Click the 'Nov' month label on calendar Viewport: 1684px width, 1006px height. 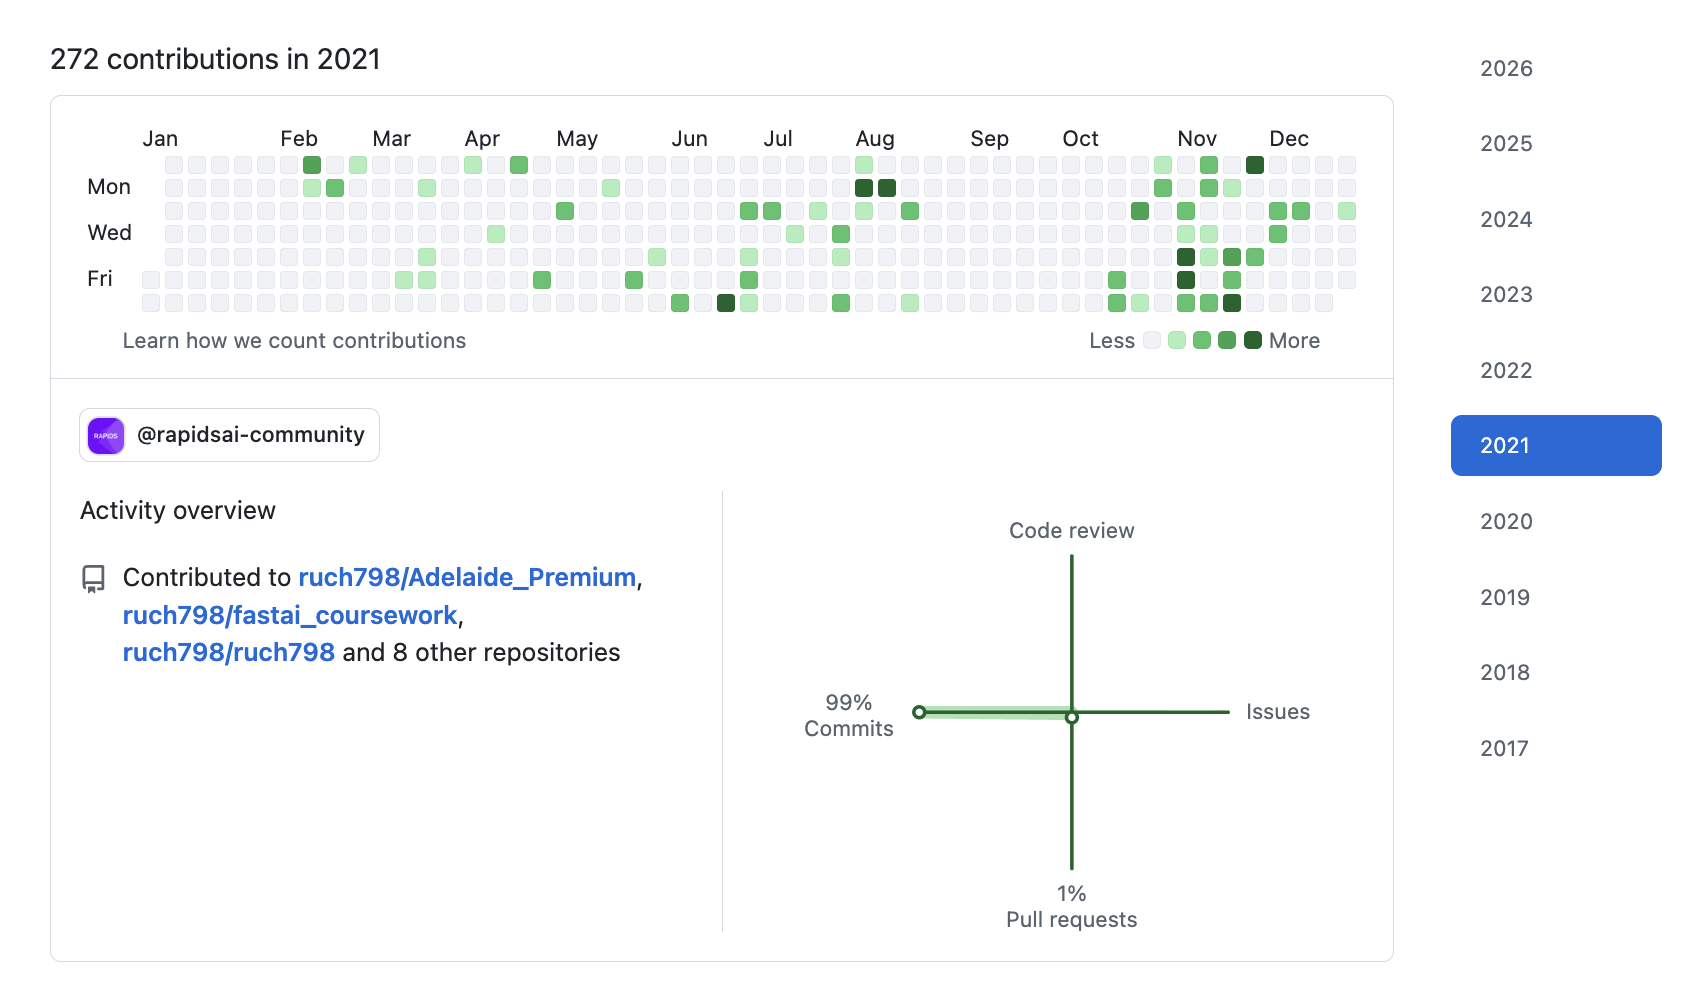click(x=1197, y=139)
